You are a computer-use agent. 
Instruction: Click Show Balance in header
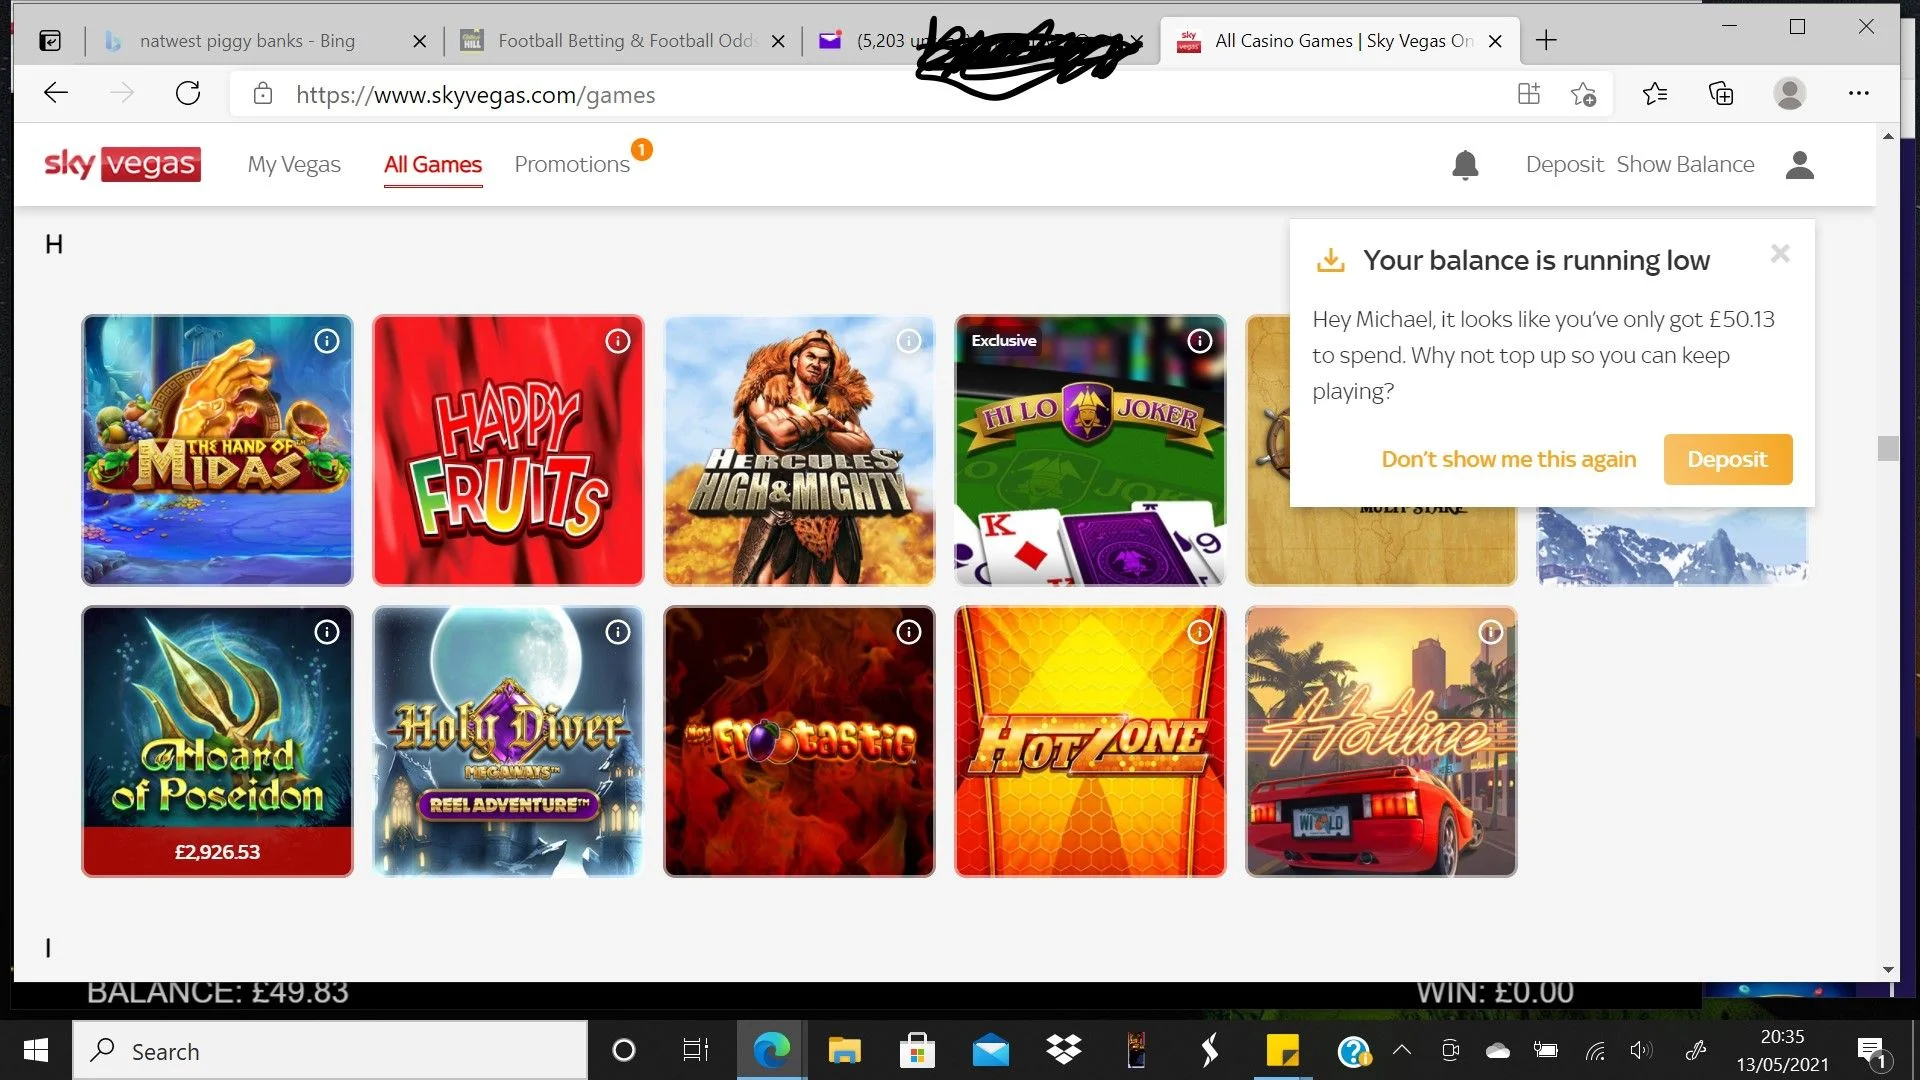(x=1686, y=165)
